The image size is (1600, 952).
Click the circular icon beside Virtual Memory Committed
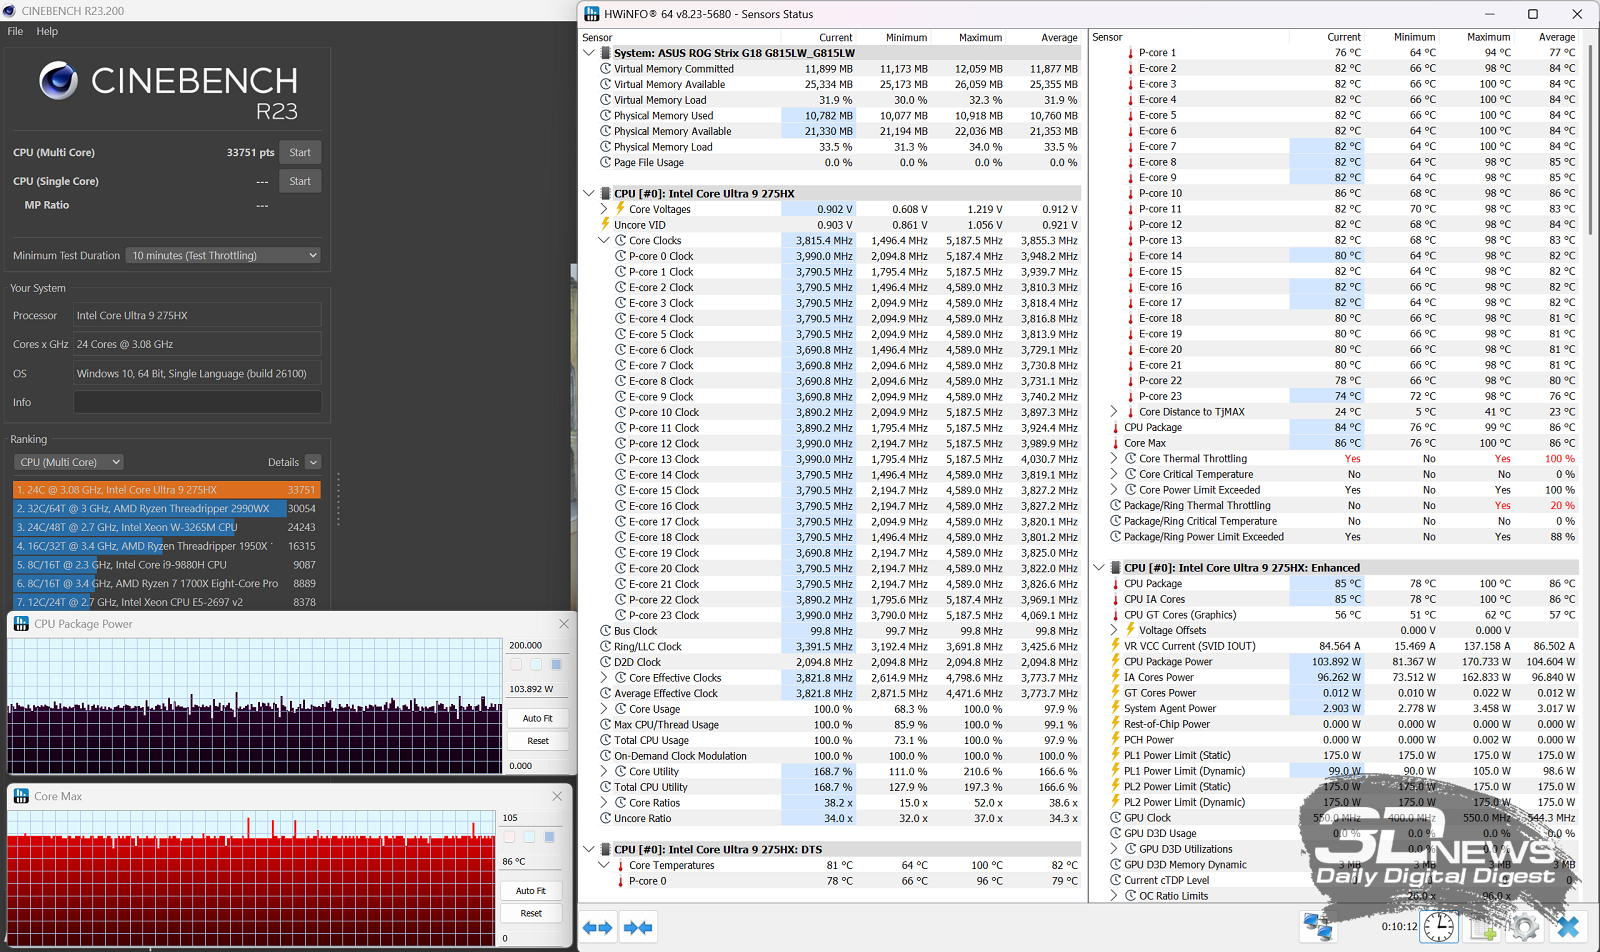605,69
